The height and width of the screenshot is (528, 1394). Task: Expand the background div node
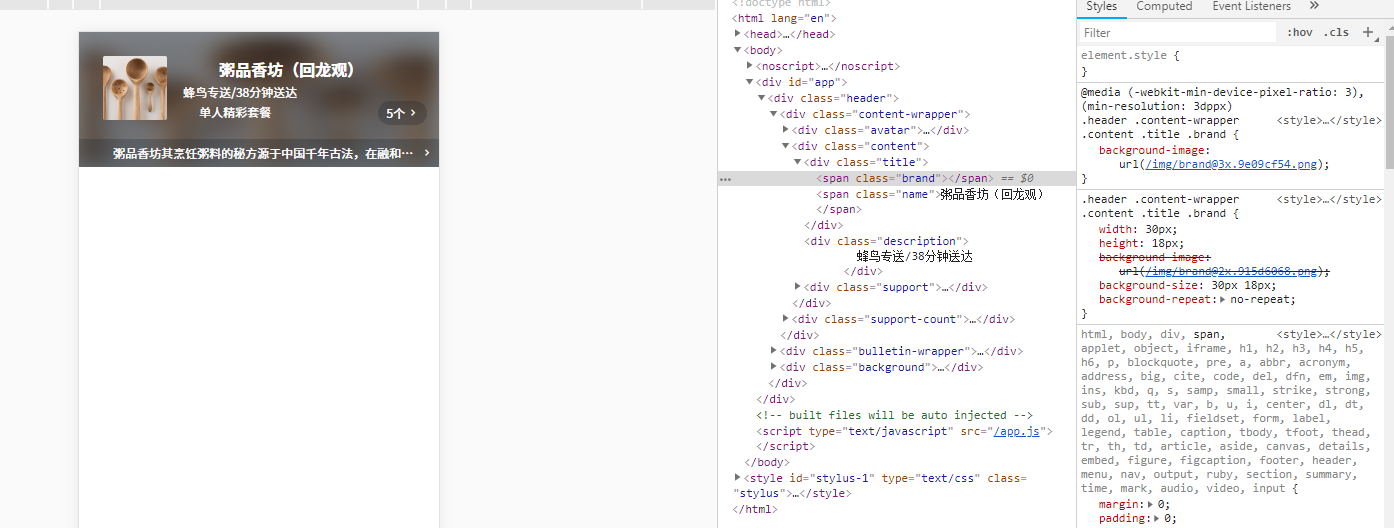[774, 367]
